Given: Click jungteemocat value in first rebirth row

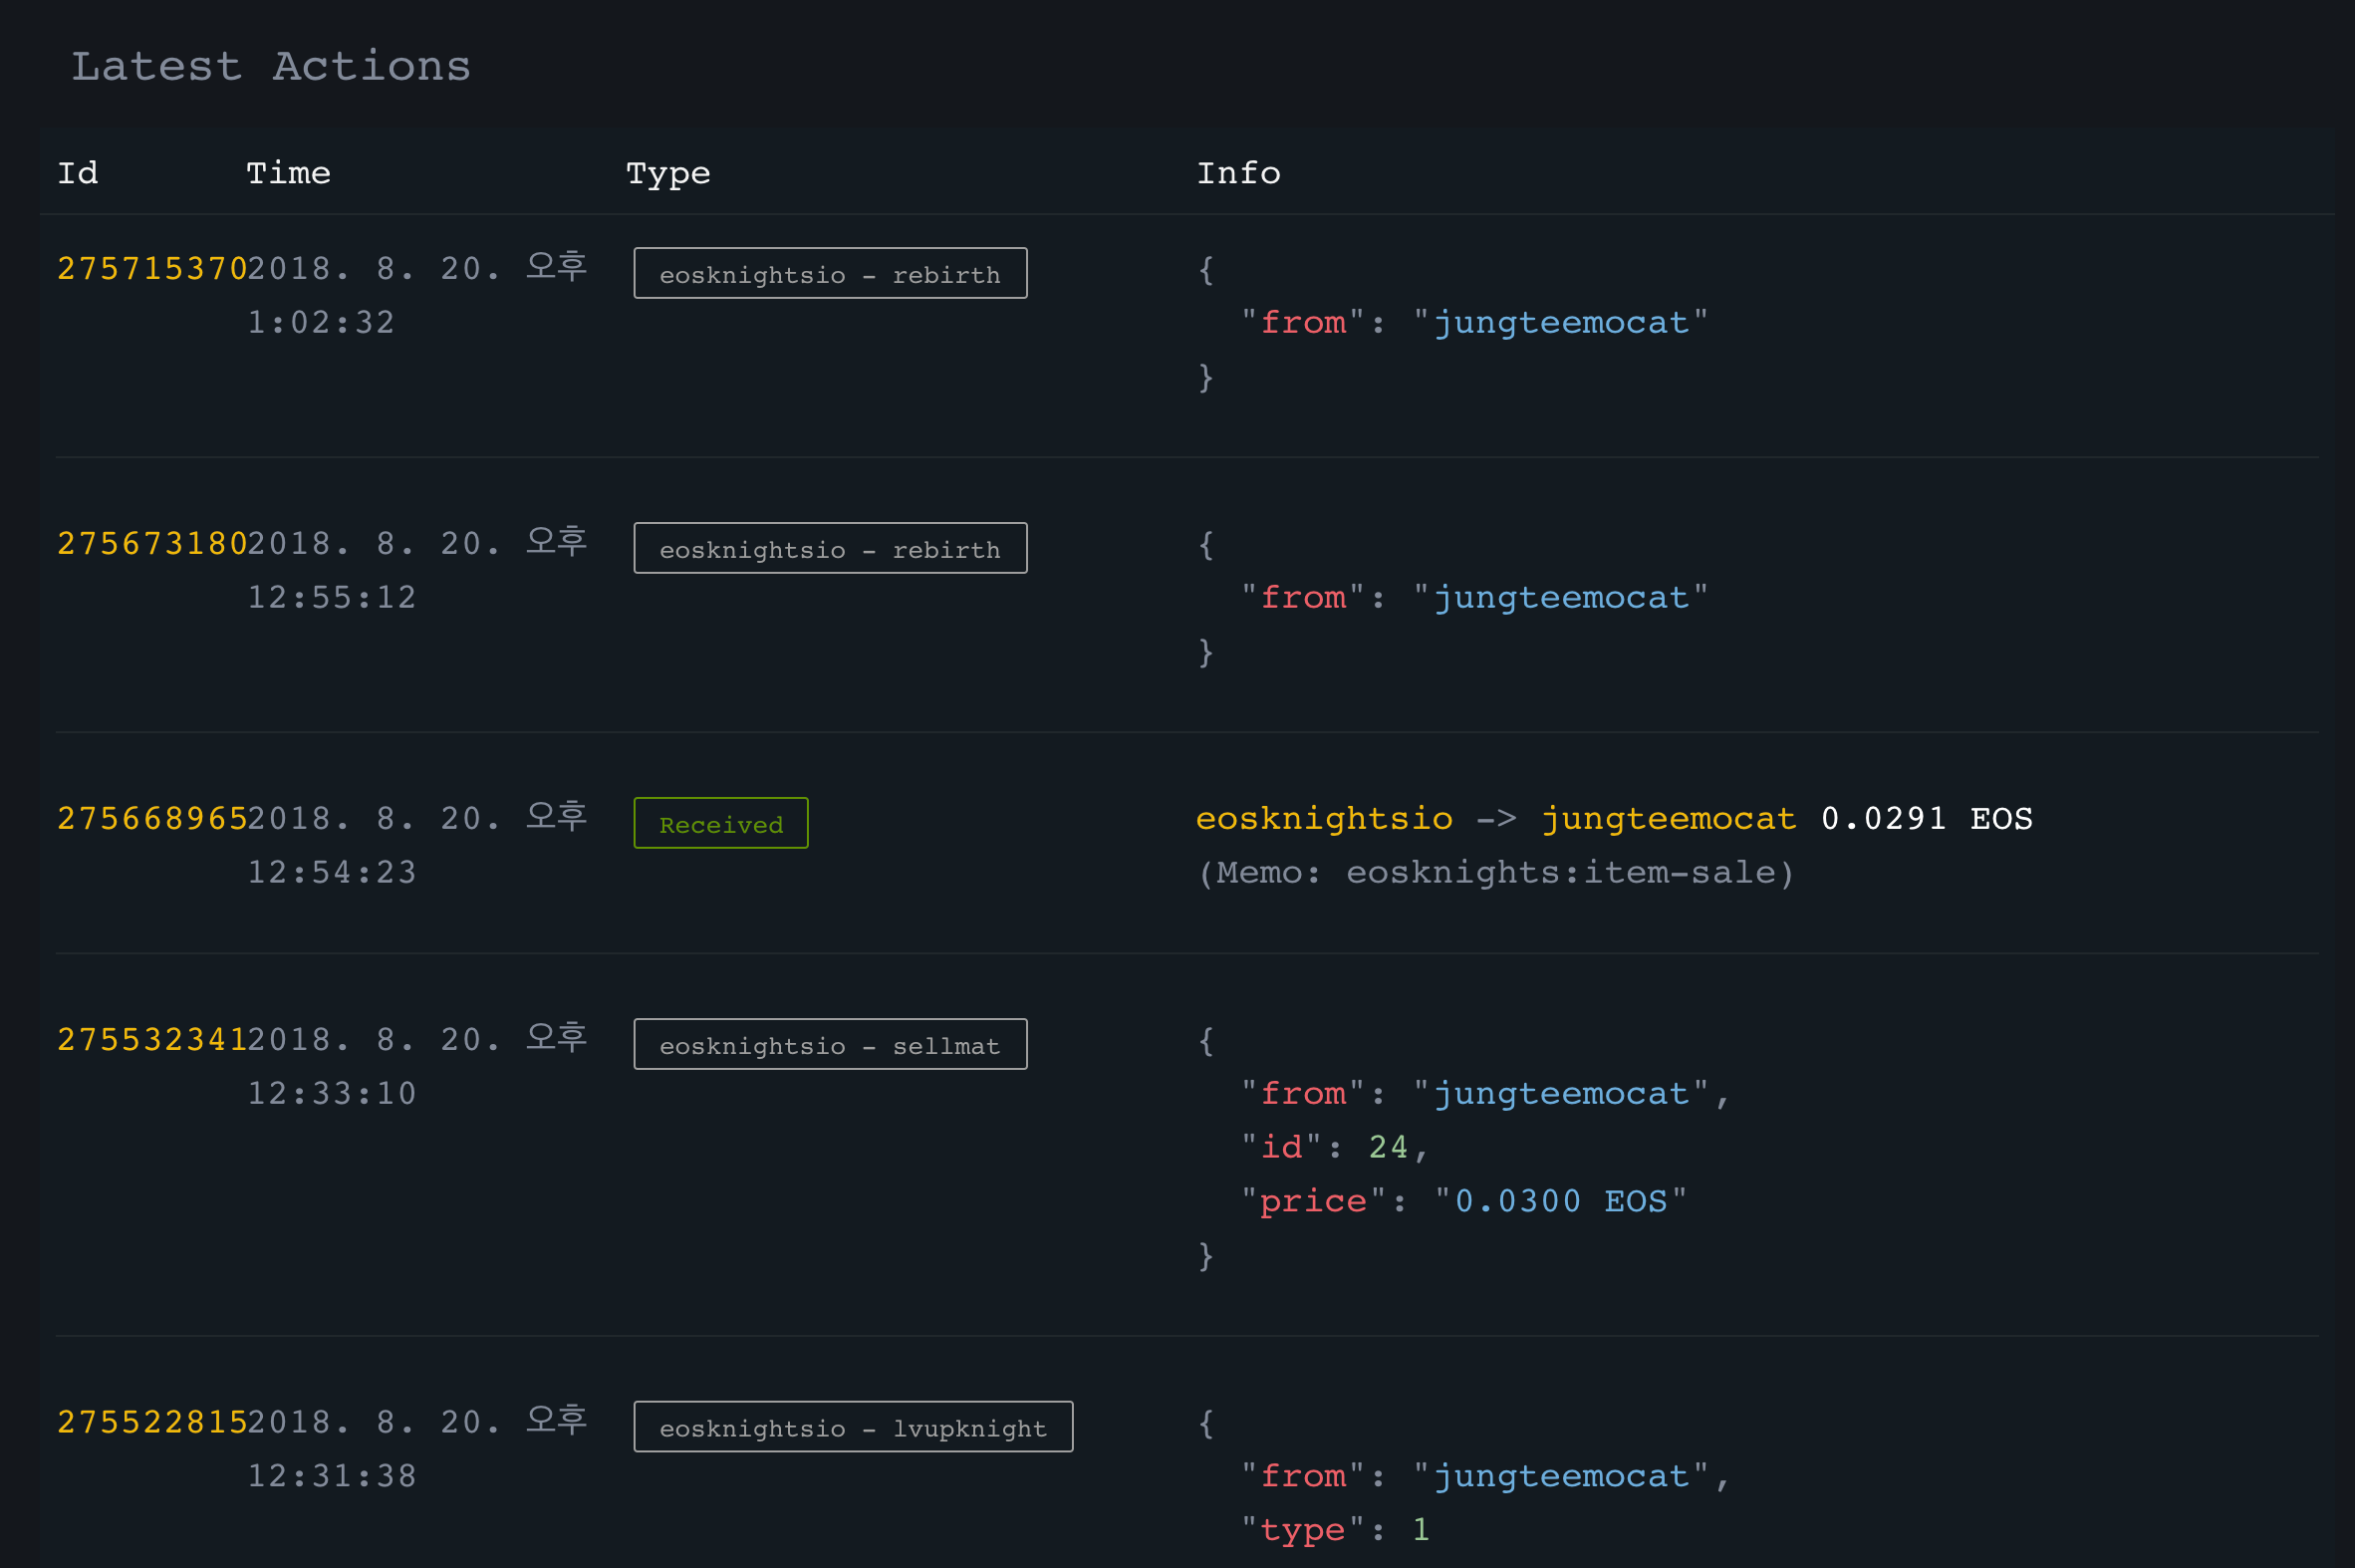Looking at the screenshot, I should pos(1560,323).
